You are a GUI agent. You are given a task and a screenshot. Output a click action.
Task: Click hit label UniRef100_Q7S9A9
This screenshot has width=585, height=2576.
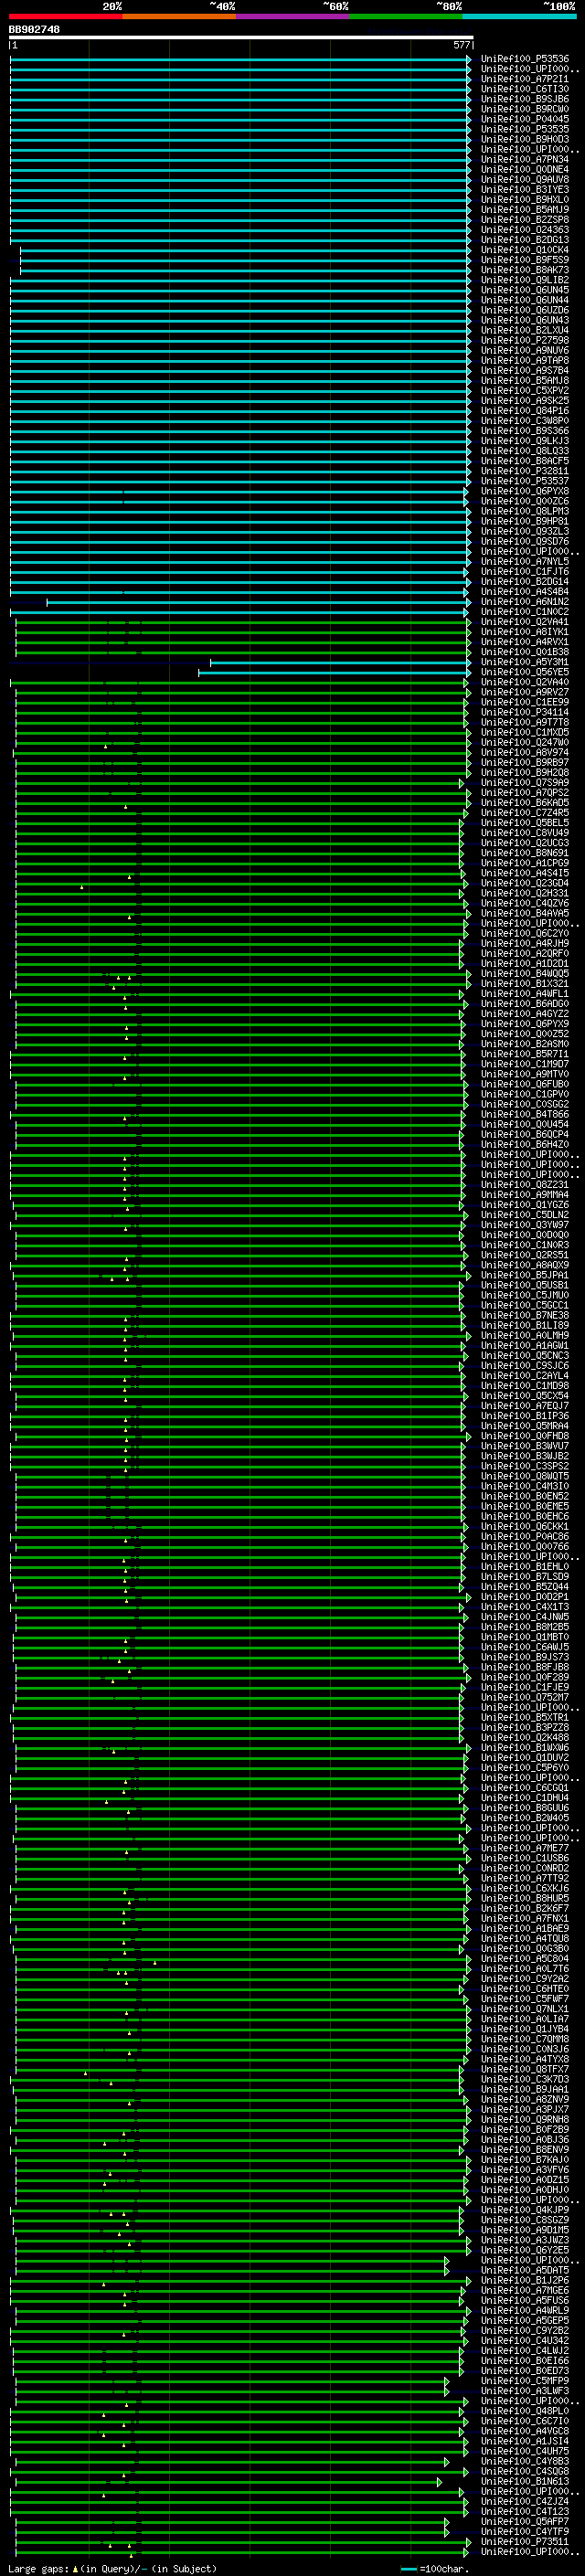(525, 783)
